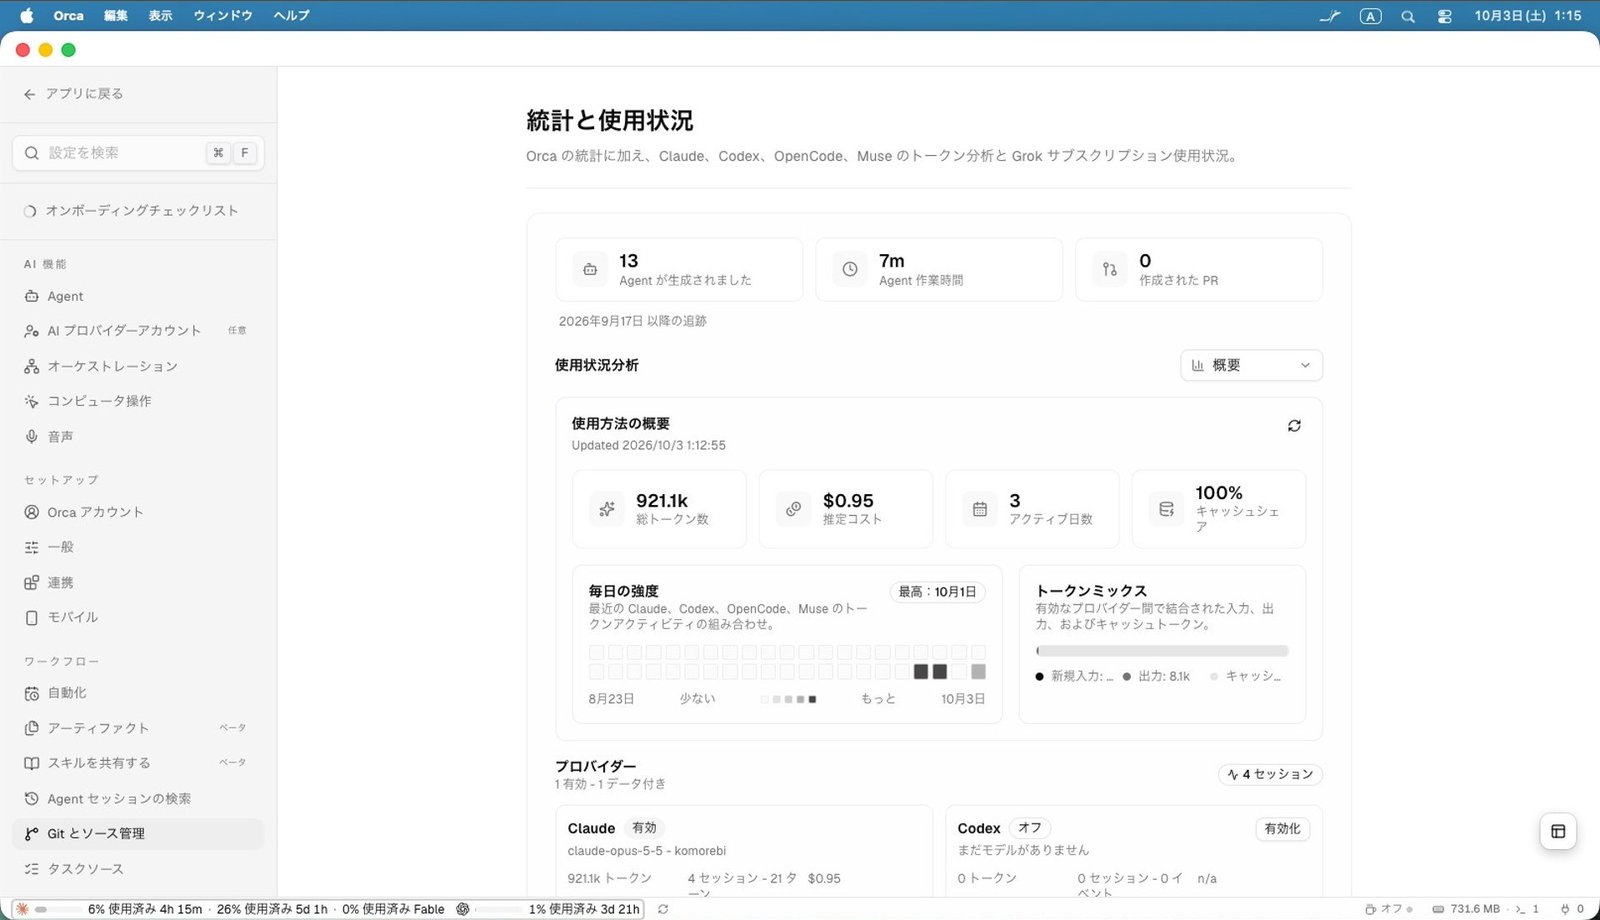Click the OpenAI usage icon in status bar
The height and width of the screenshot is (920, 1600).
pos(463,909)
